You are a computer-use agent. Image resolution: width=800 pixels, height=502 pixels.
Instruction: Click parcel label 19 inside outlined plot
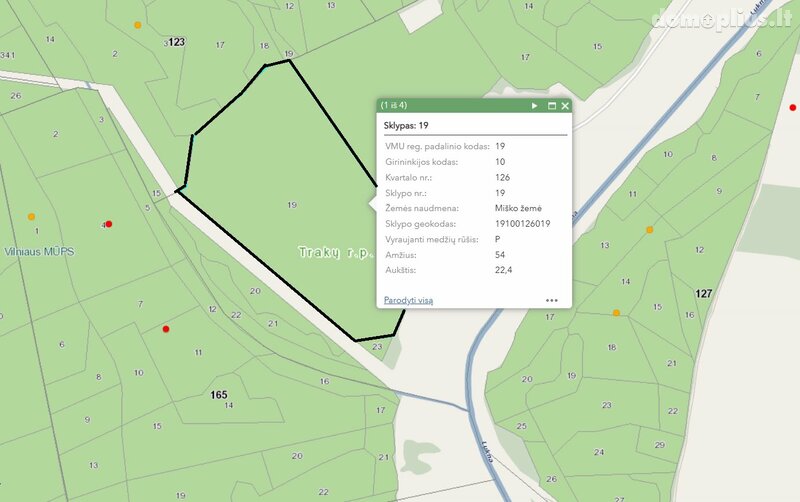click(292, 205)
